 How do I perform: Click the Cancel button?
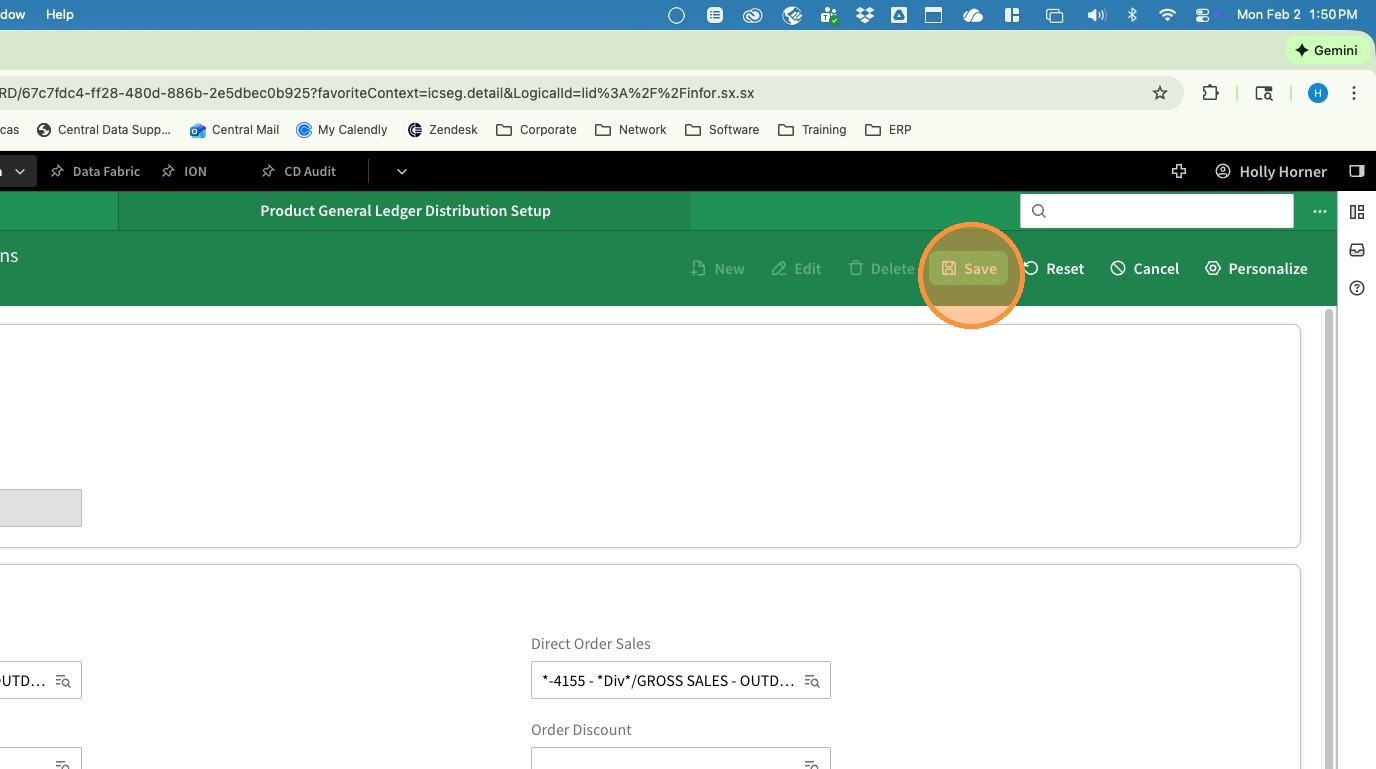coord(1145,268)
